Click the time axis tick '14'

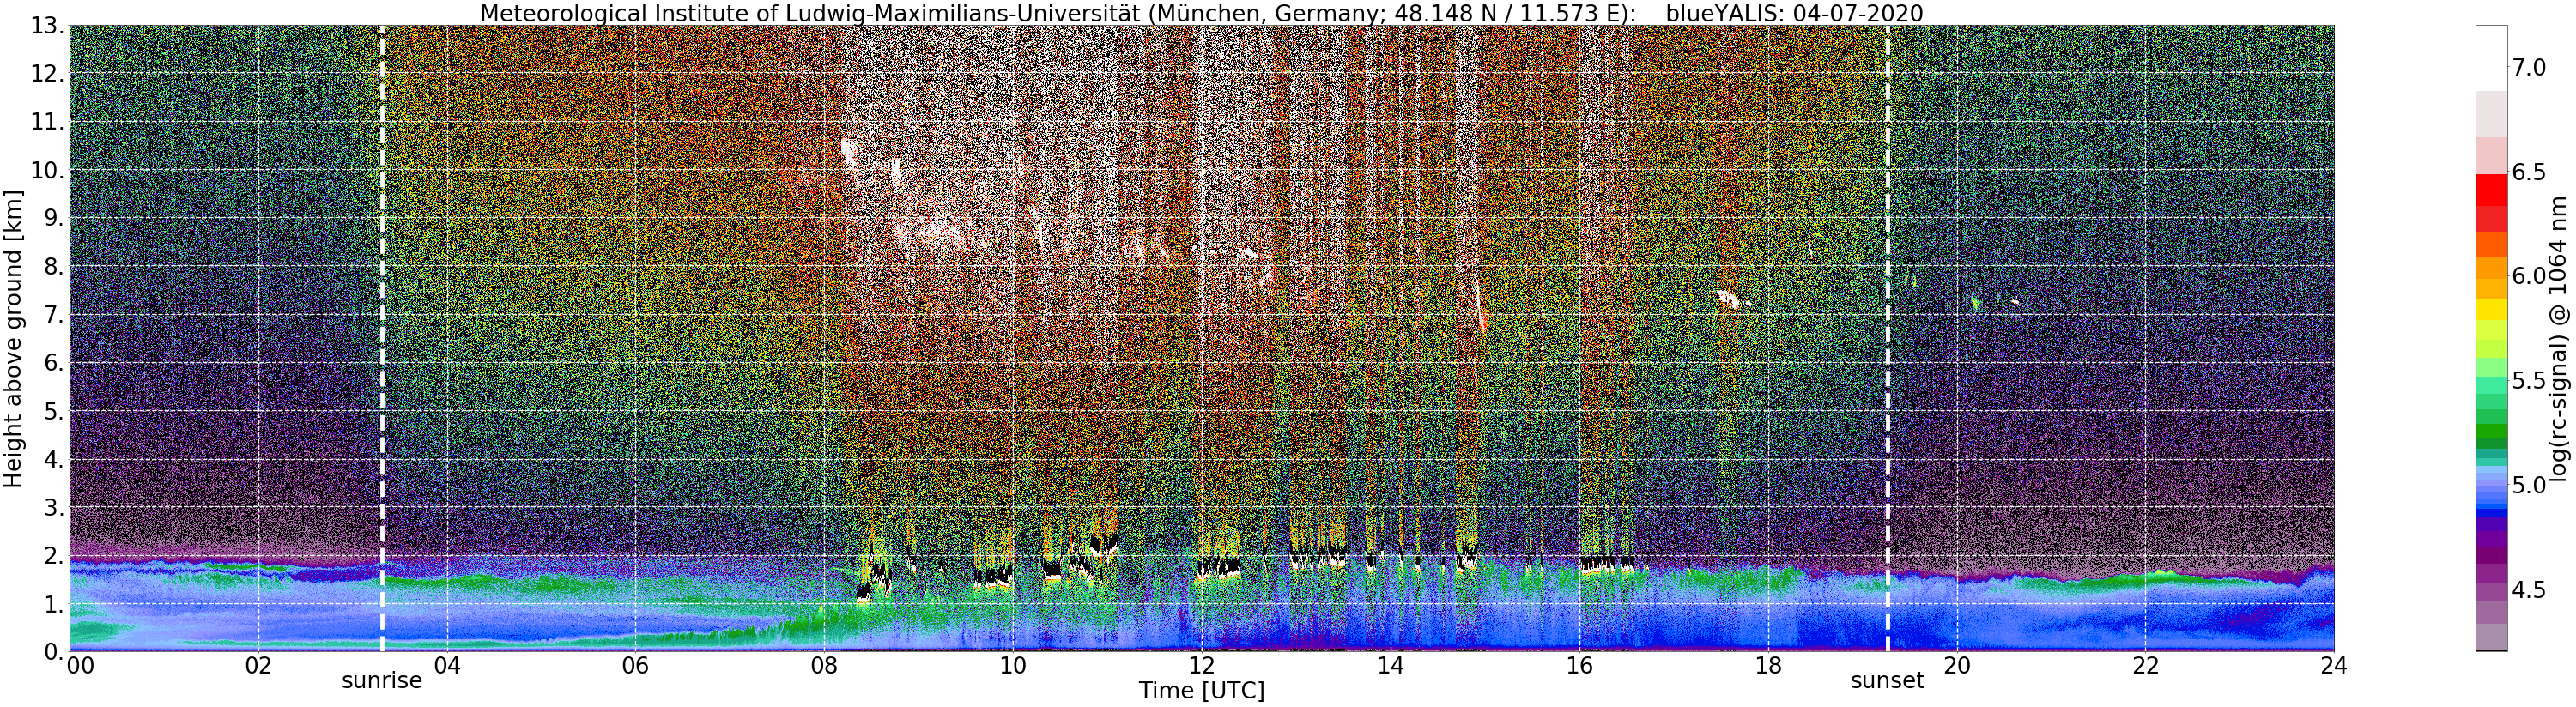coord(1390,665)
